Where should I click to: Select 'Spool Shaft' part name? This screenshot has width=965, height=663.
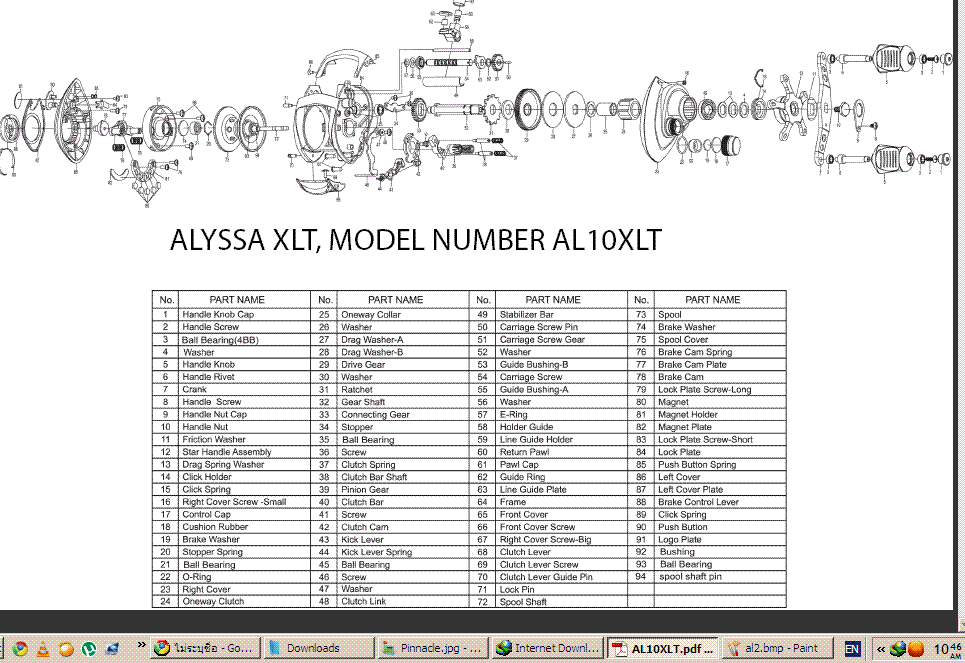pos(523,601)
